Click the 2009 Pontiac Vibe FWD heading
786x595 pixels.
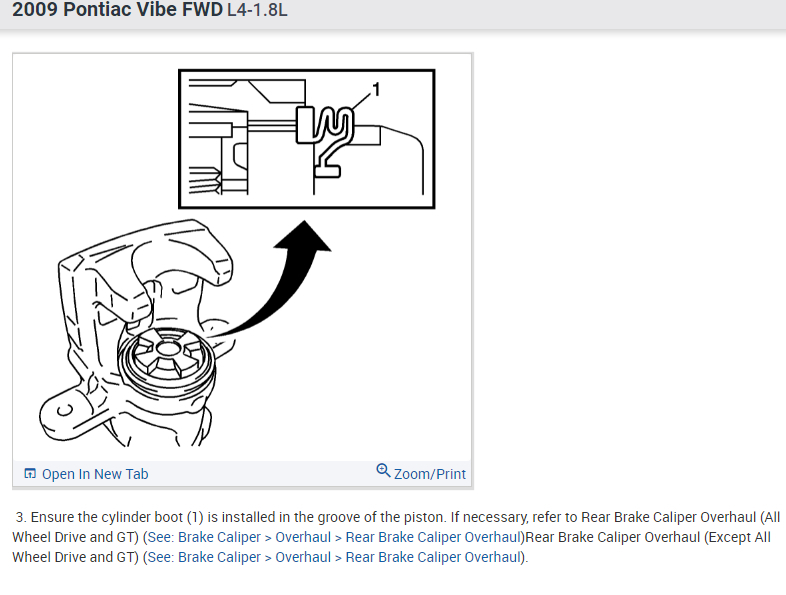pos(117,10)
